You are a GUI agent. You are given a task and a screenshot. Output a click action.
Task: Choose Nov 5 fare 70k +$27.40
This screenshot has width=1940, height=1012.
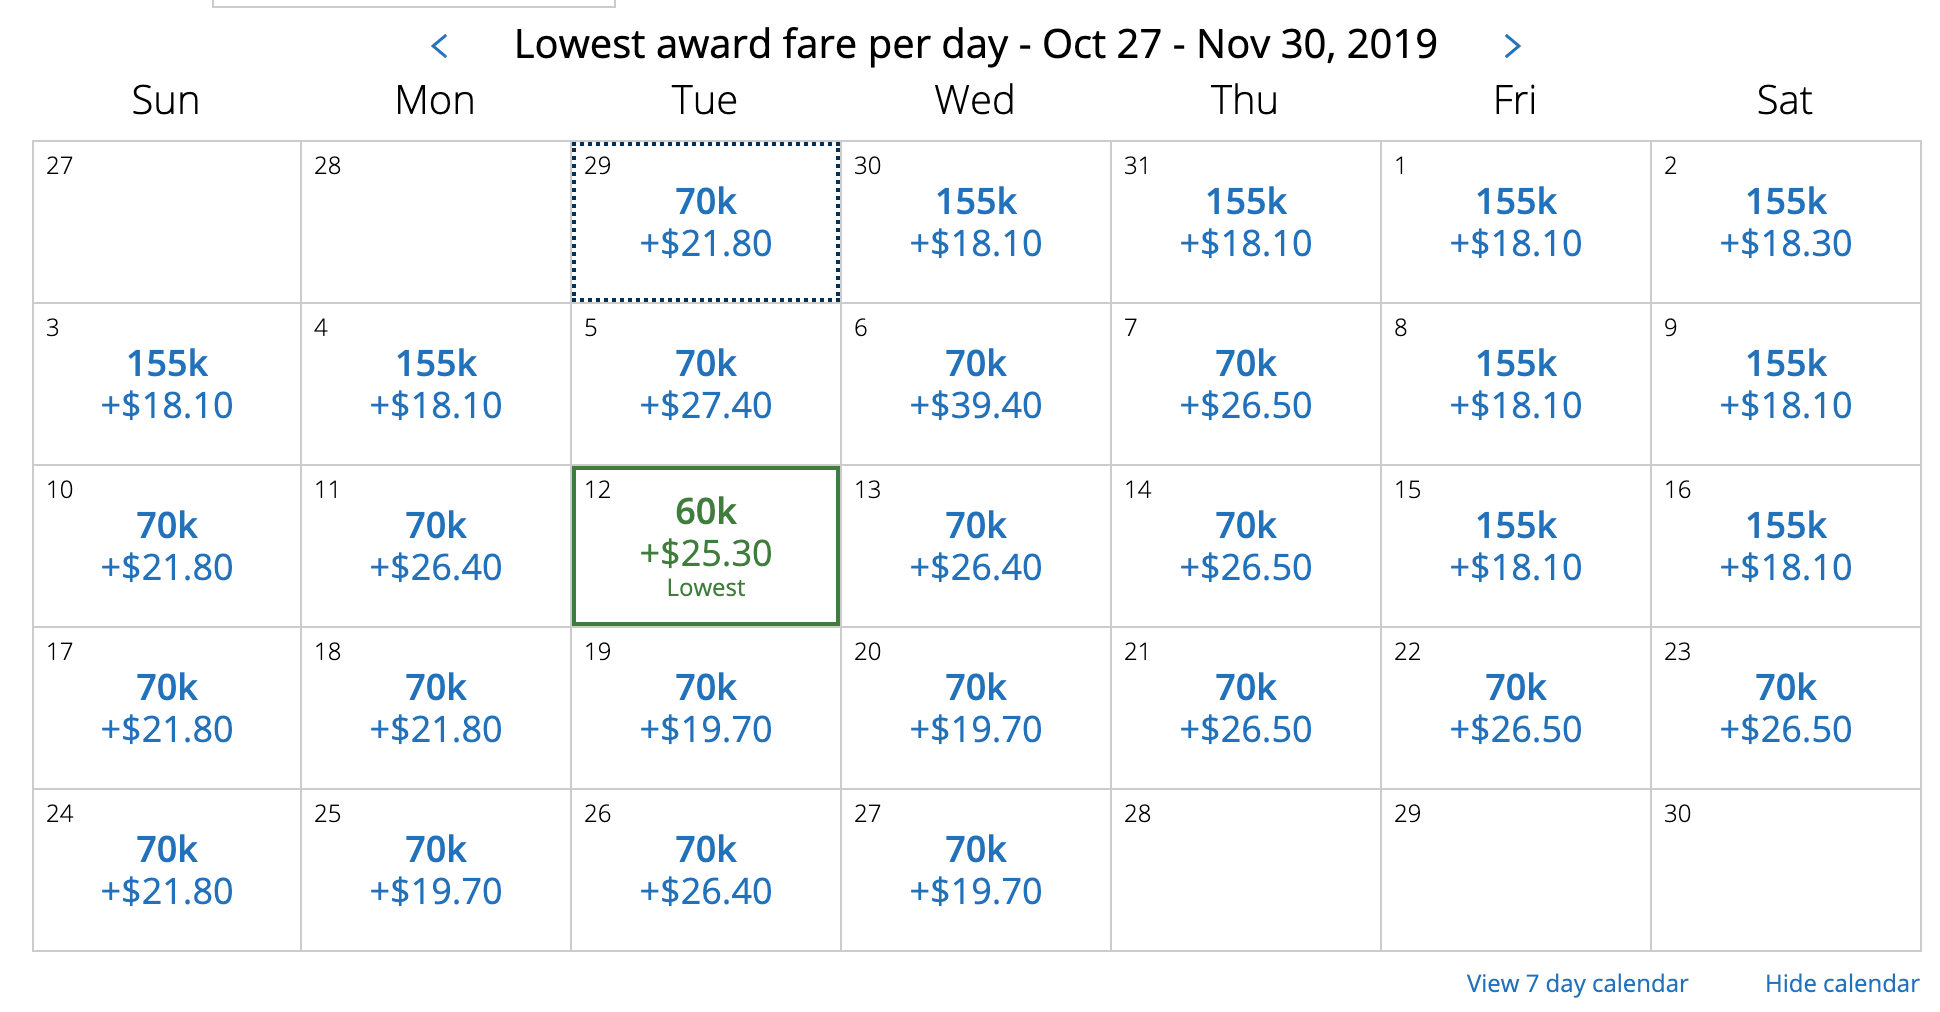(x=706, y=385)
